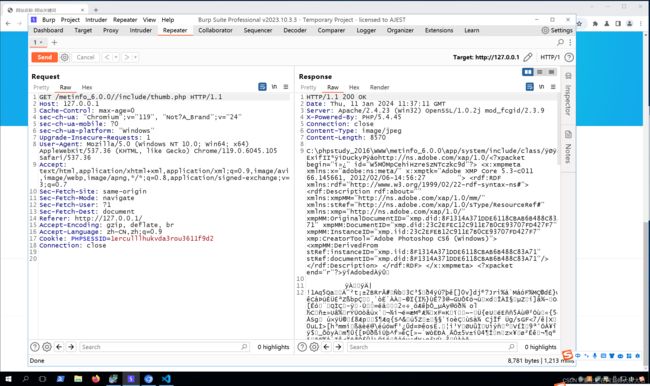Toggle response pretty-print message icon
This screenshot has width=650, height=386.
[529, 87]
